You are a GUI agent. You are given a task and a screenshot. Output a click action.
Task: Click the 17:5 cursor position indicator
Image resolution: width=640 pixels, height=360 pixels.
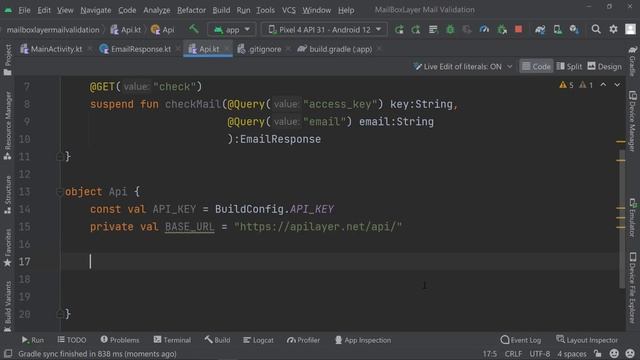point(489,353)
